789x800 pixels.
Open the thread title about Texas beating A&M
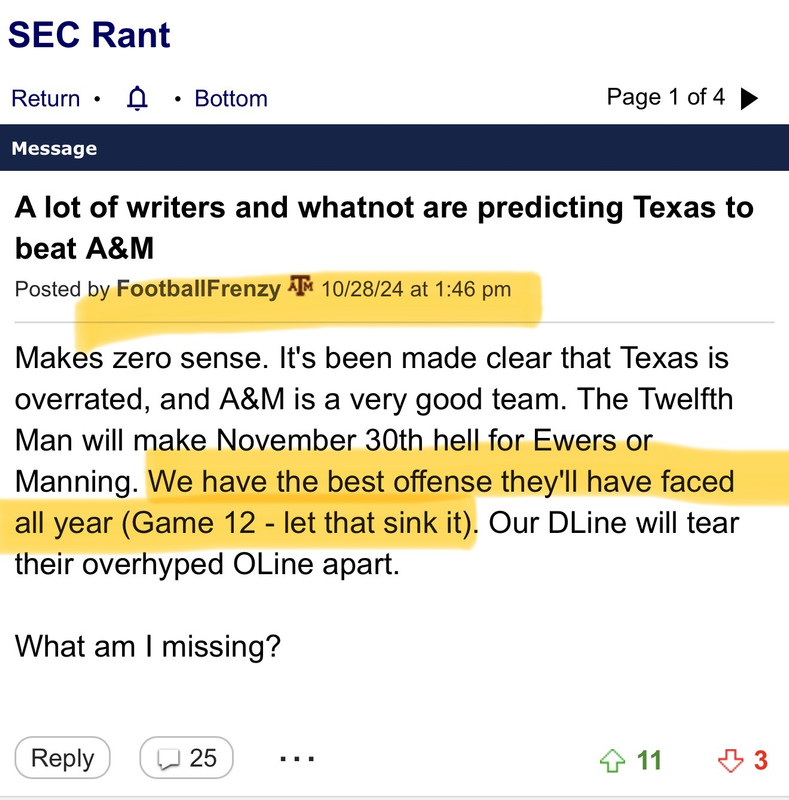pos(383,227)
